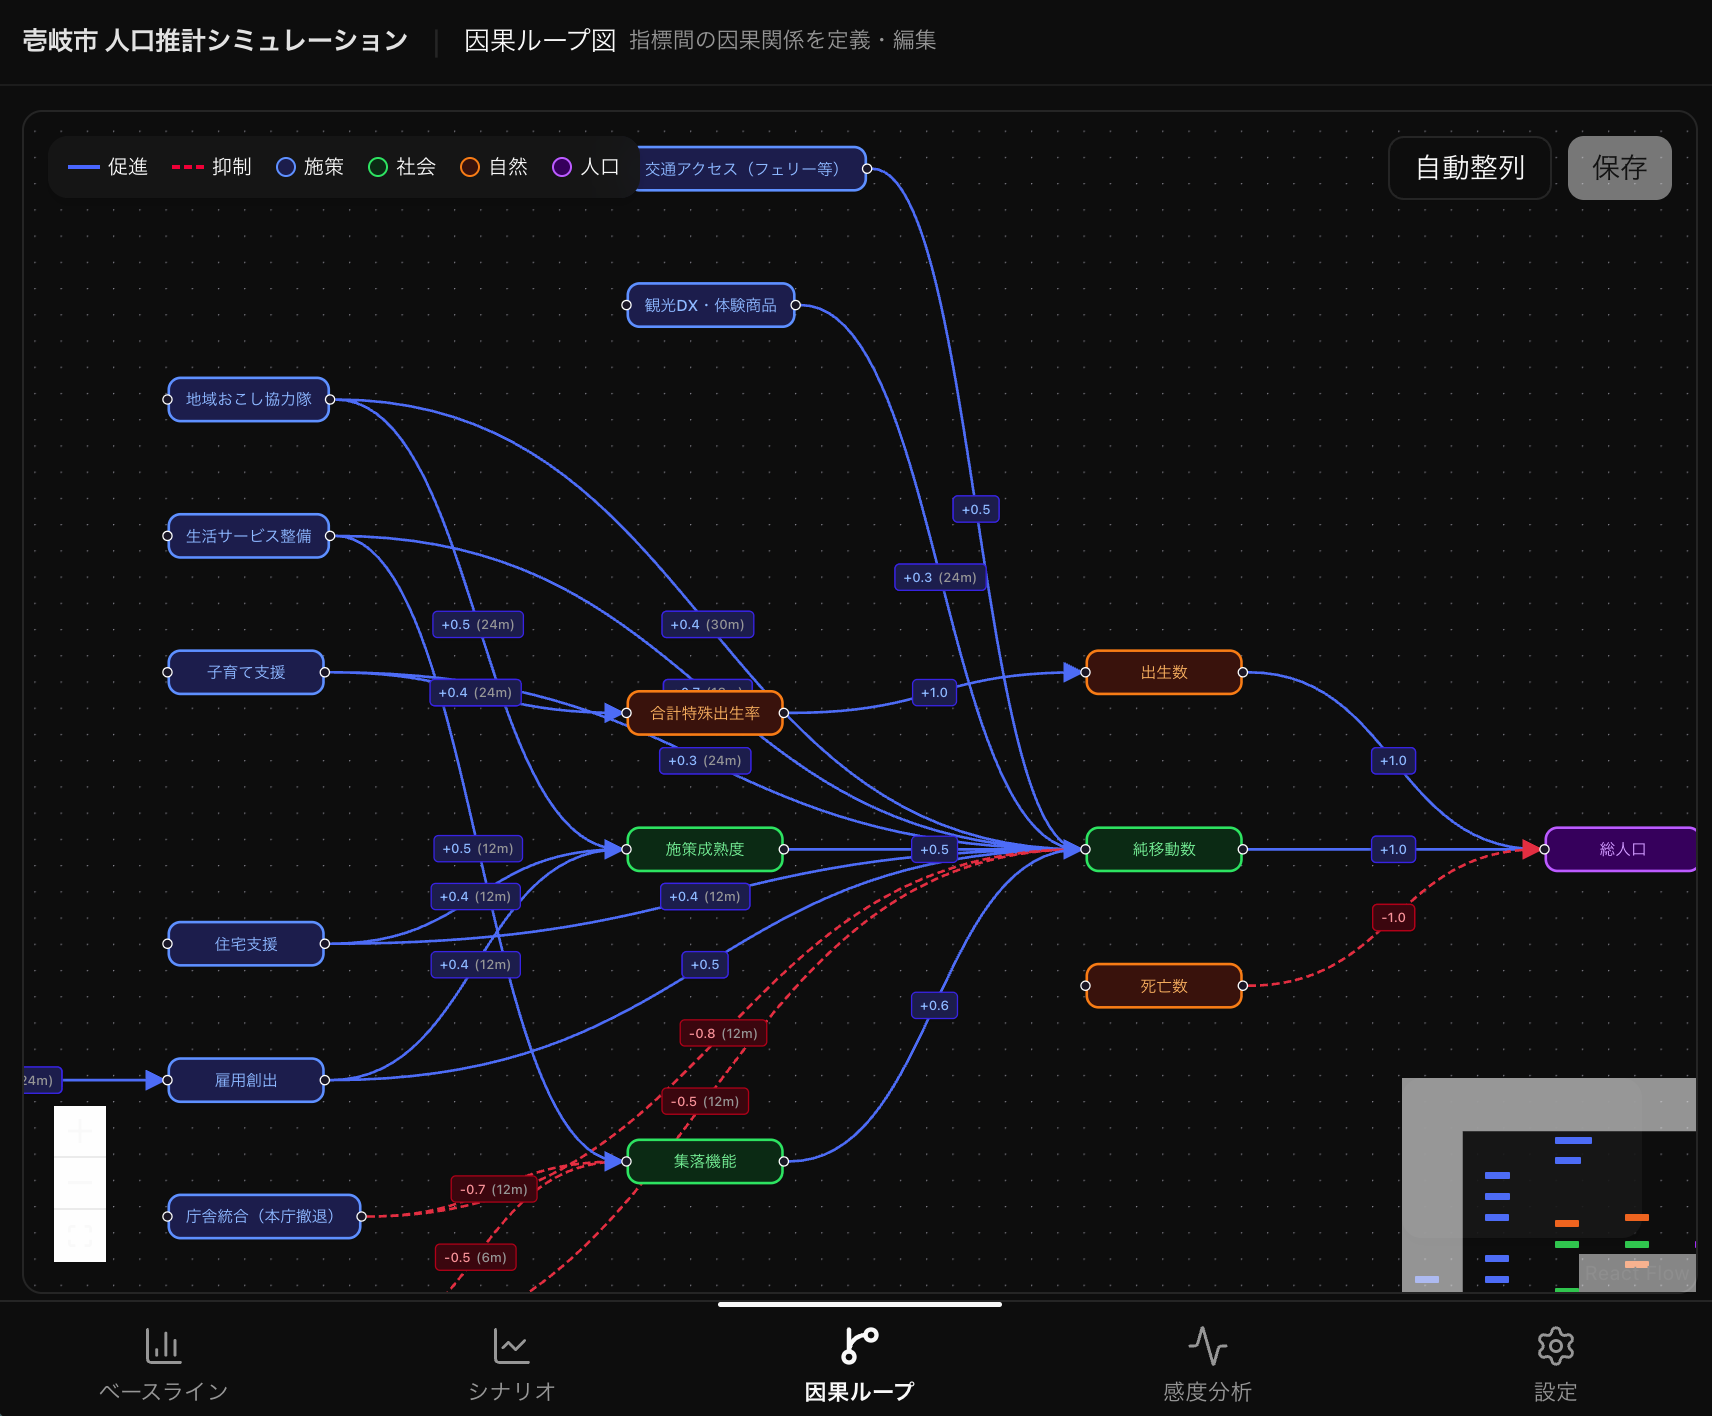The height and width of the screenshot is (1416, 1712).
Task: Click the 社会 legend circle
Action: pyautogui.click(x=378, y=167)
